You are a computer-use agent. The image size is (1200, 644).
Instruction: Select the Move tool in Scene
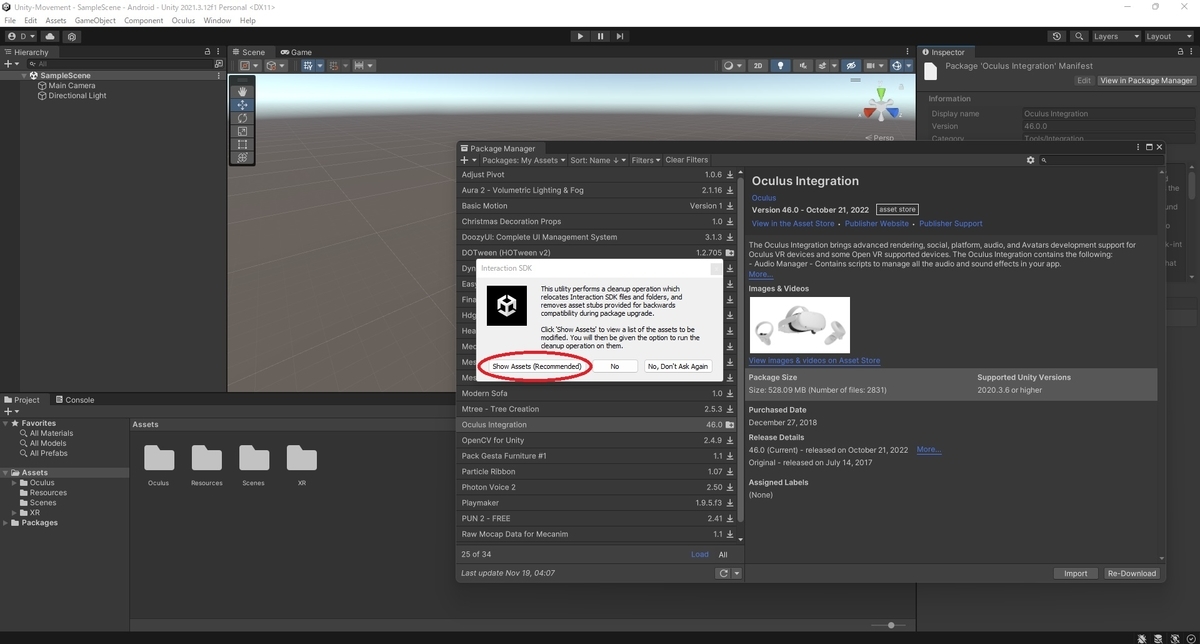242,105
